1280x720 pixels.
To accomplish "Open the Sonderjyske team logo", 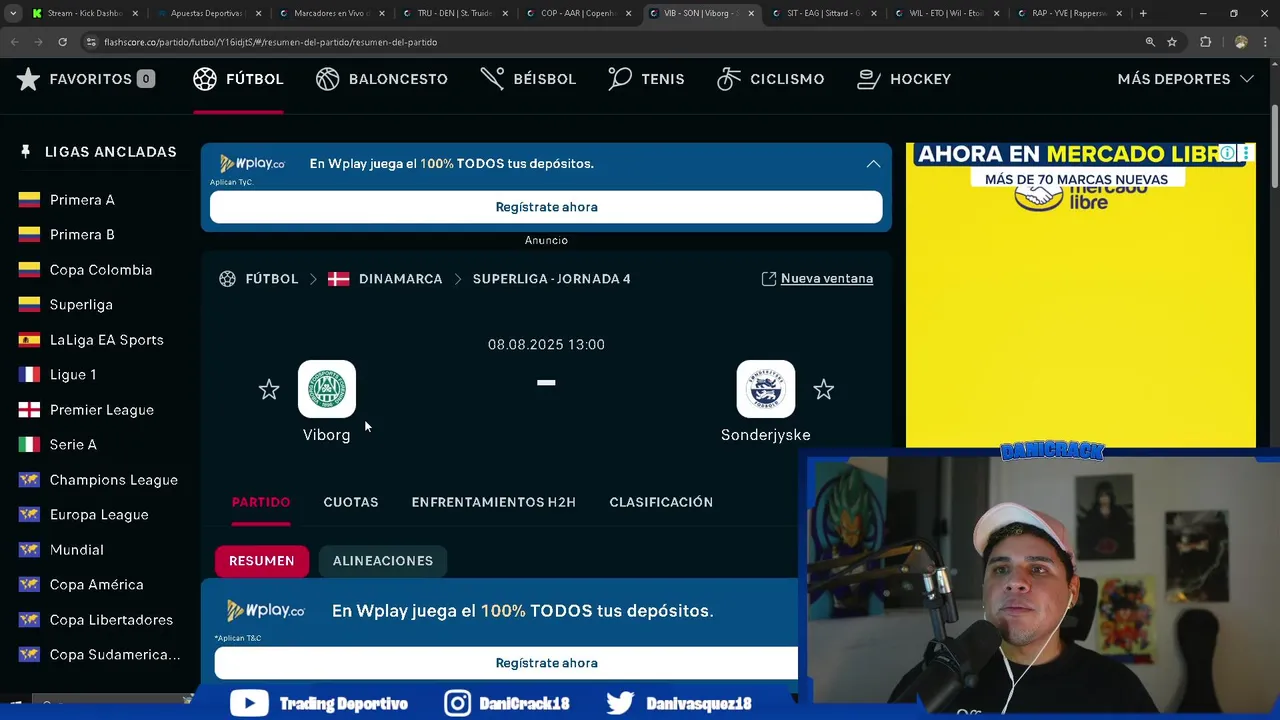I will click(766, 389).
